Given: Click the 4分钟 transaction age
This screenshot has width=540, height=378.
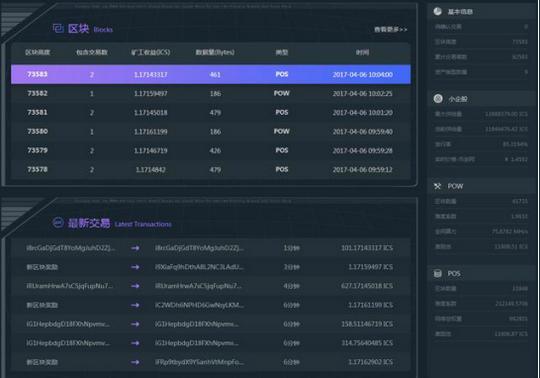Looking at the screenshot, I should (x=291, y=286).
